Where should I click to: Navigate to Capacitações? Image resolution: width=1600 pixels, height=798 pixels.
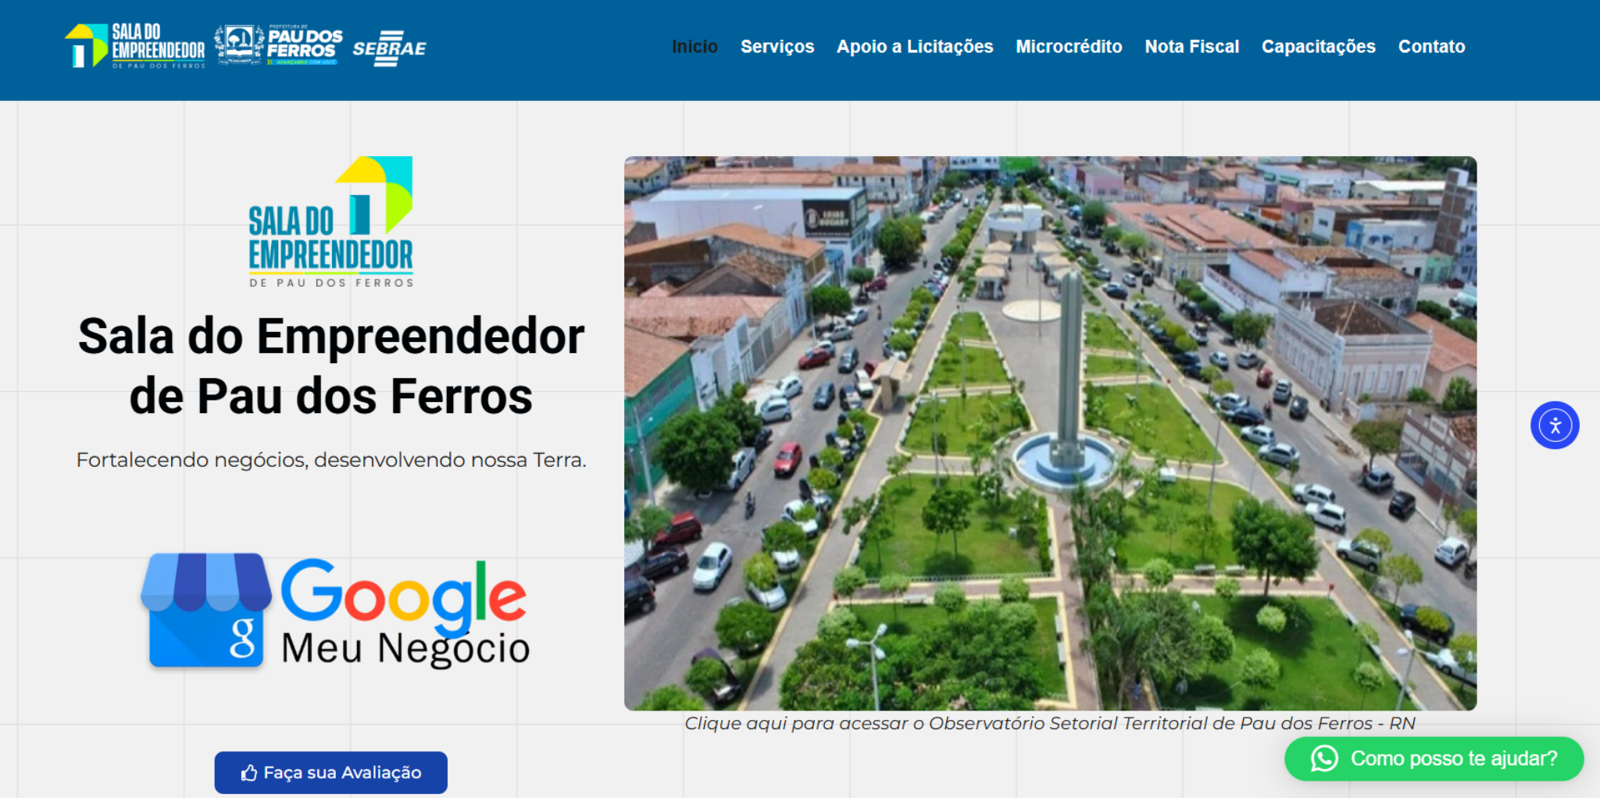pos(1318,46)
